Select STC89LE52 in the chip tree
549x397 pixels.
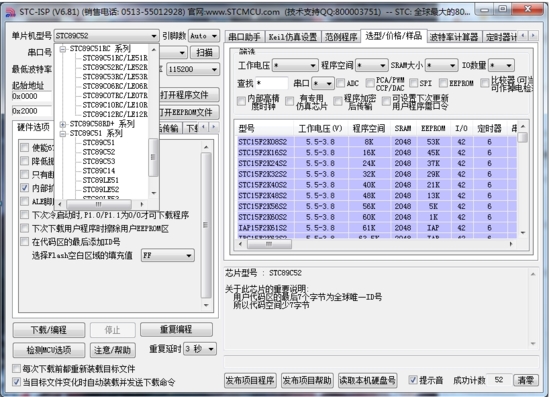(x=101, y=189)
